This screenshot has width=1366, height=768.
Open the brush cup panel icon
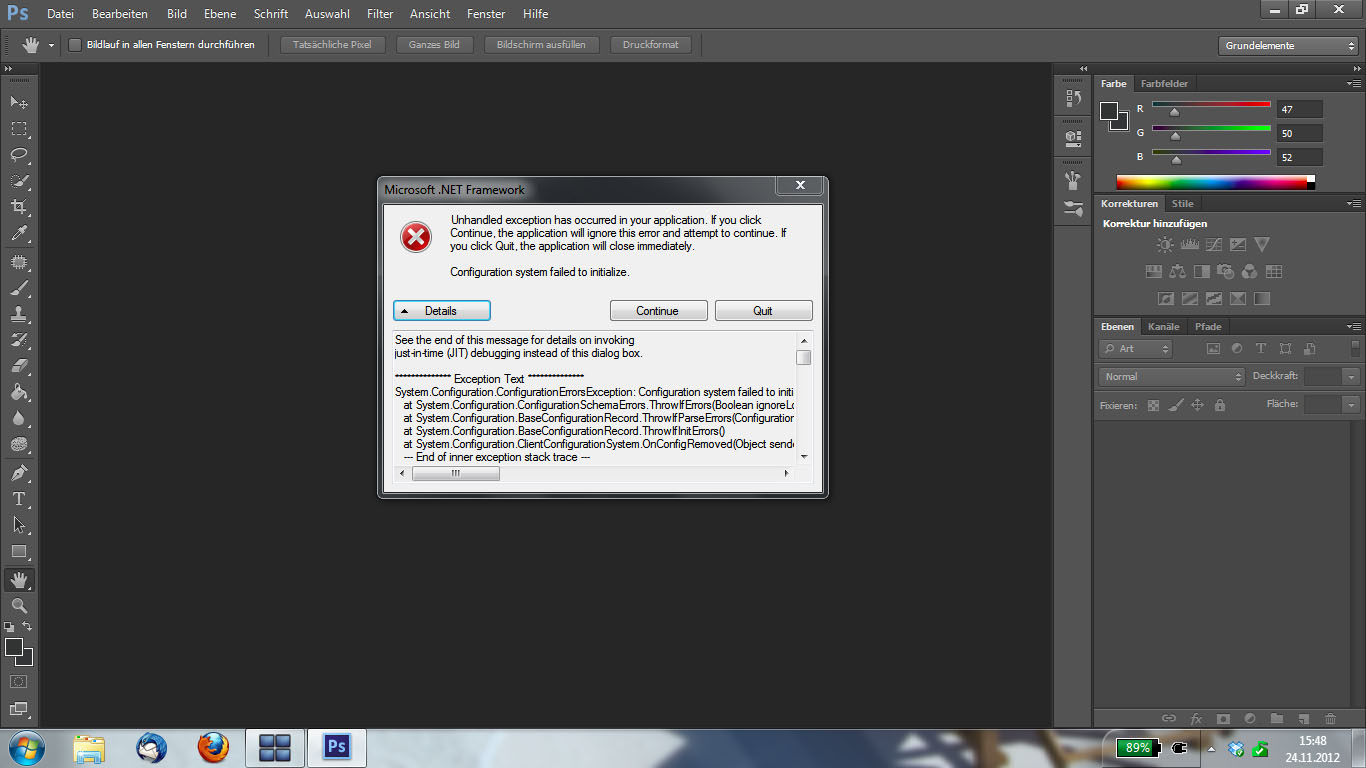coord(1073,180)
